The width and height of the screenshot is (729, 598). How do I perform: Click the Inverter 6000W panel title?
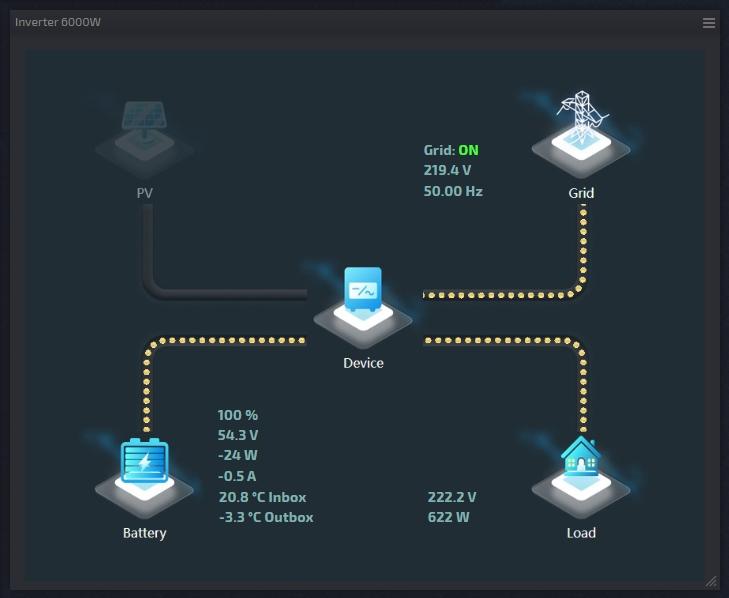(57, 22)
